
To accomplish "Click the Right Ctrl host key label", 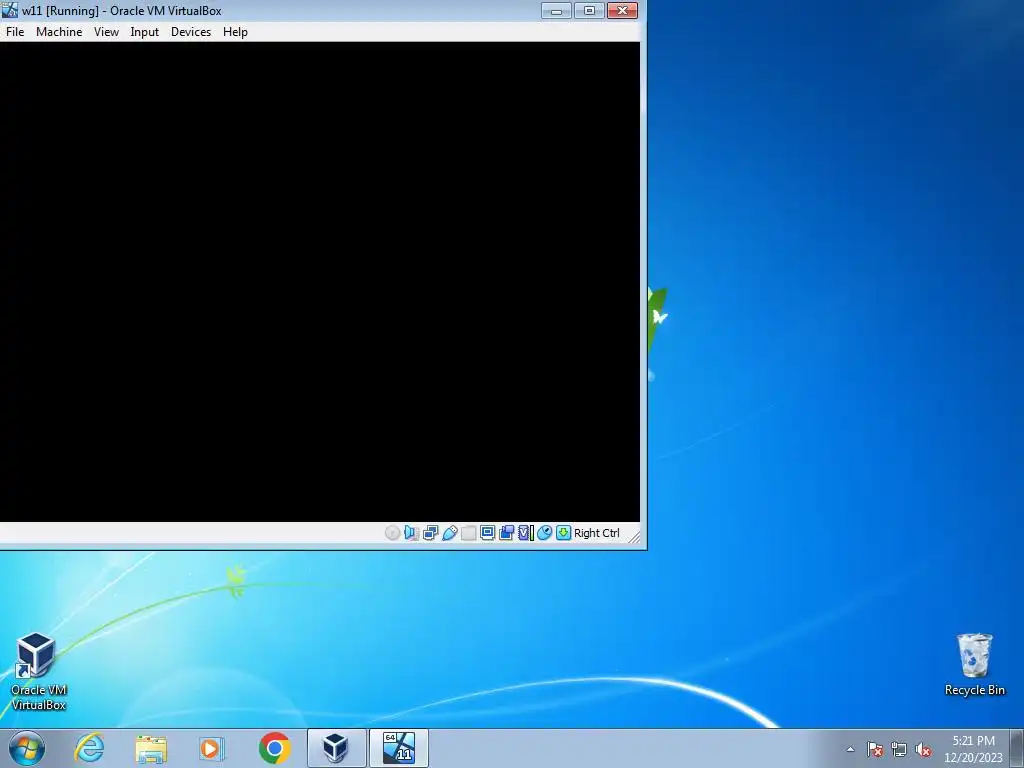I will pyautogui.click(x=597, y=533).
